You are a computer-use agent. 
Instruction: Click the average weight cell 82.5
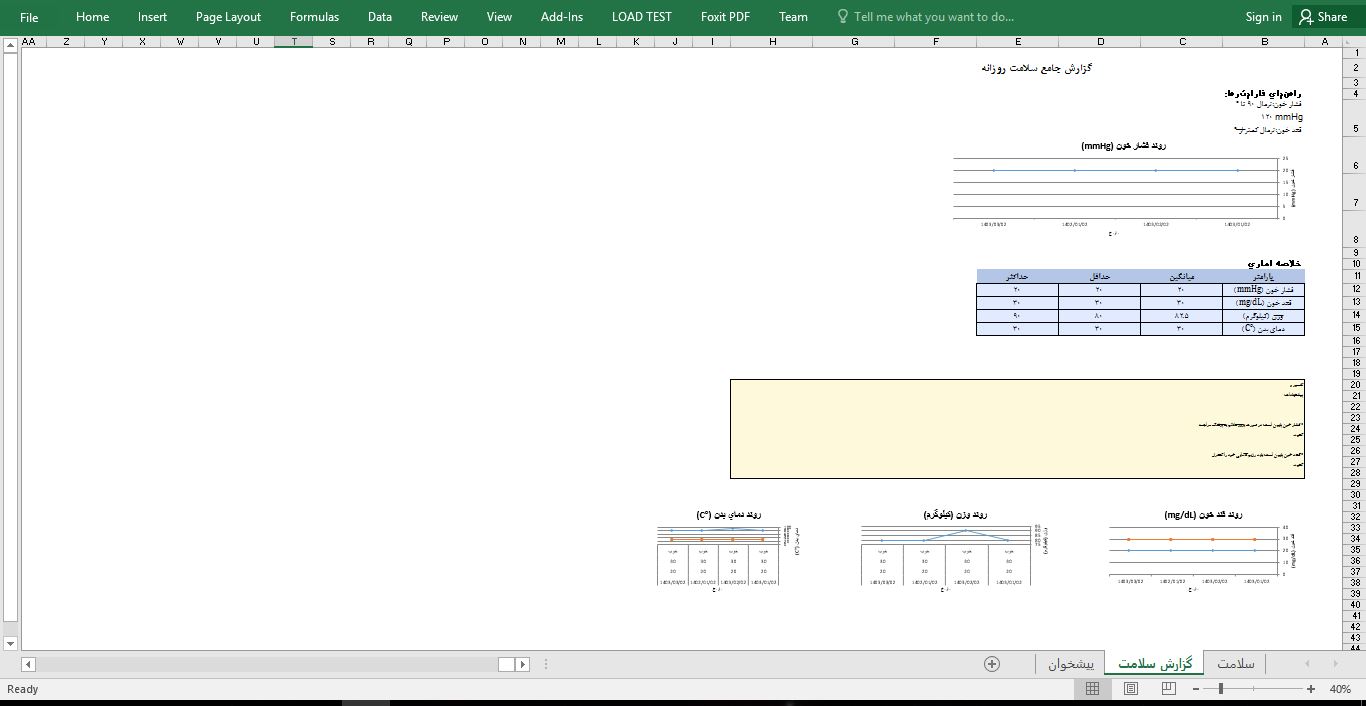[x=1181, y=315]
